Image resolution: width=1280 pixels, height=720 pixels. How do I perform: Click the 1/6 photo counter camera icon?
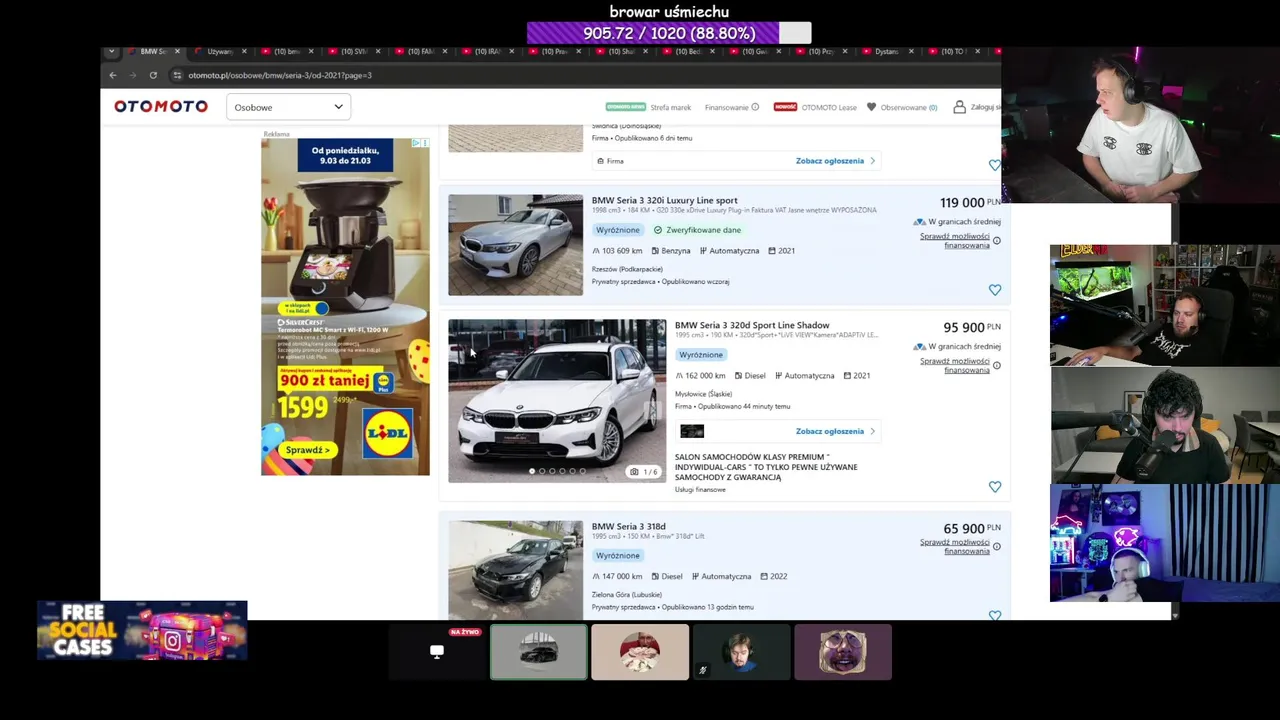tap(634, 472)
